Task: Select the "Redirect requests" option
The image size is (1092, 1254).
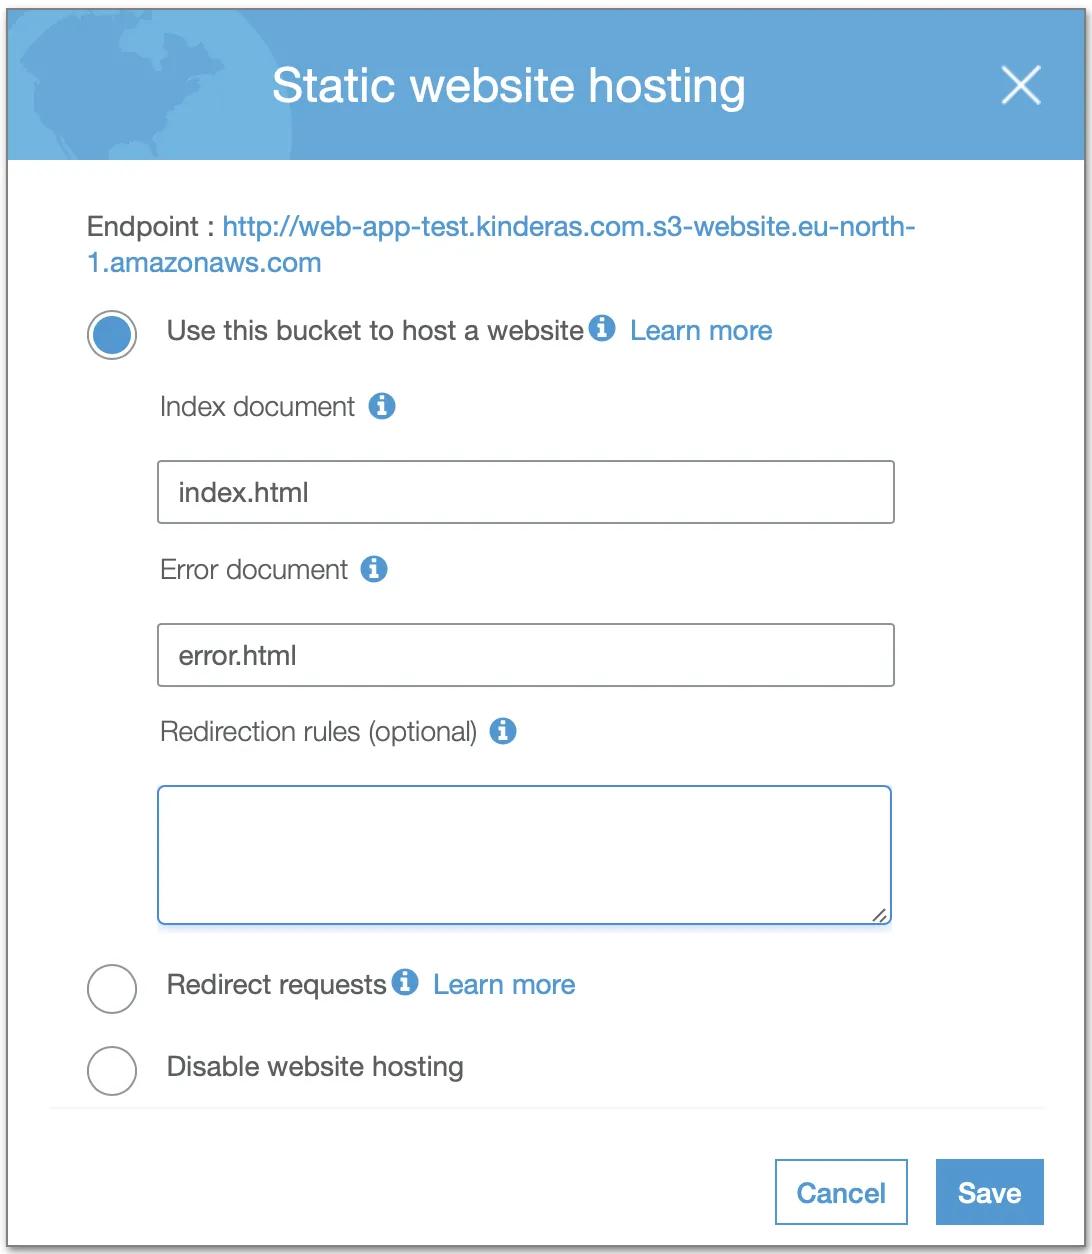Action: click(x=111, y=989)
